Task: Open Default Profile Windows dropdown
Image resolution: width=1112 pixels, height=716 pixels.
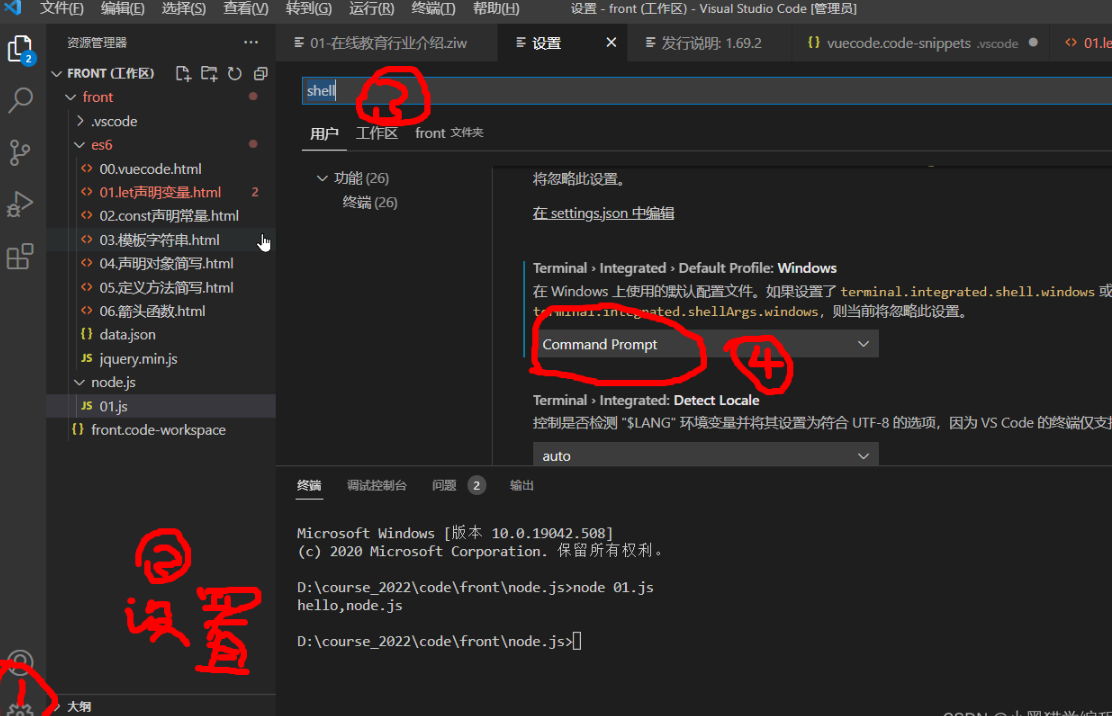Action: pos(704,344)
